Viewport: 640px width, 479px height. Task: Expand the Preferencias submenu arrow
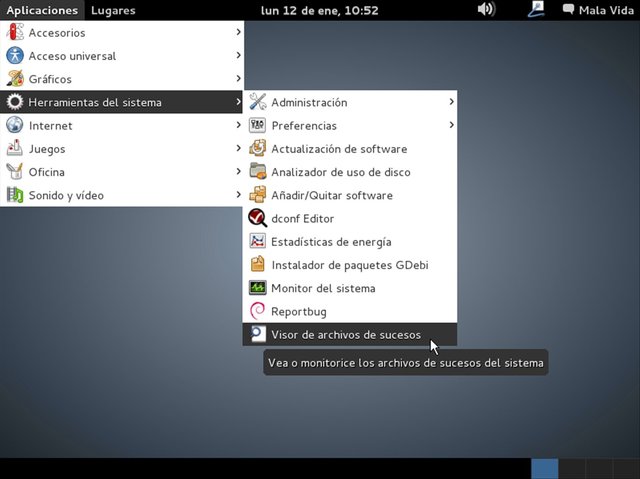pyautogui.click(x=451, y=125)
